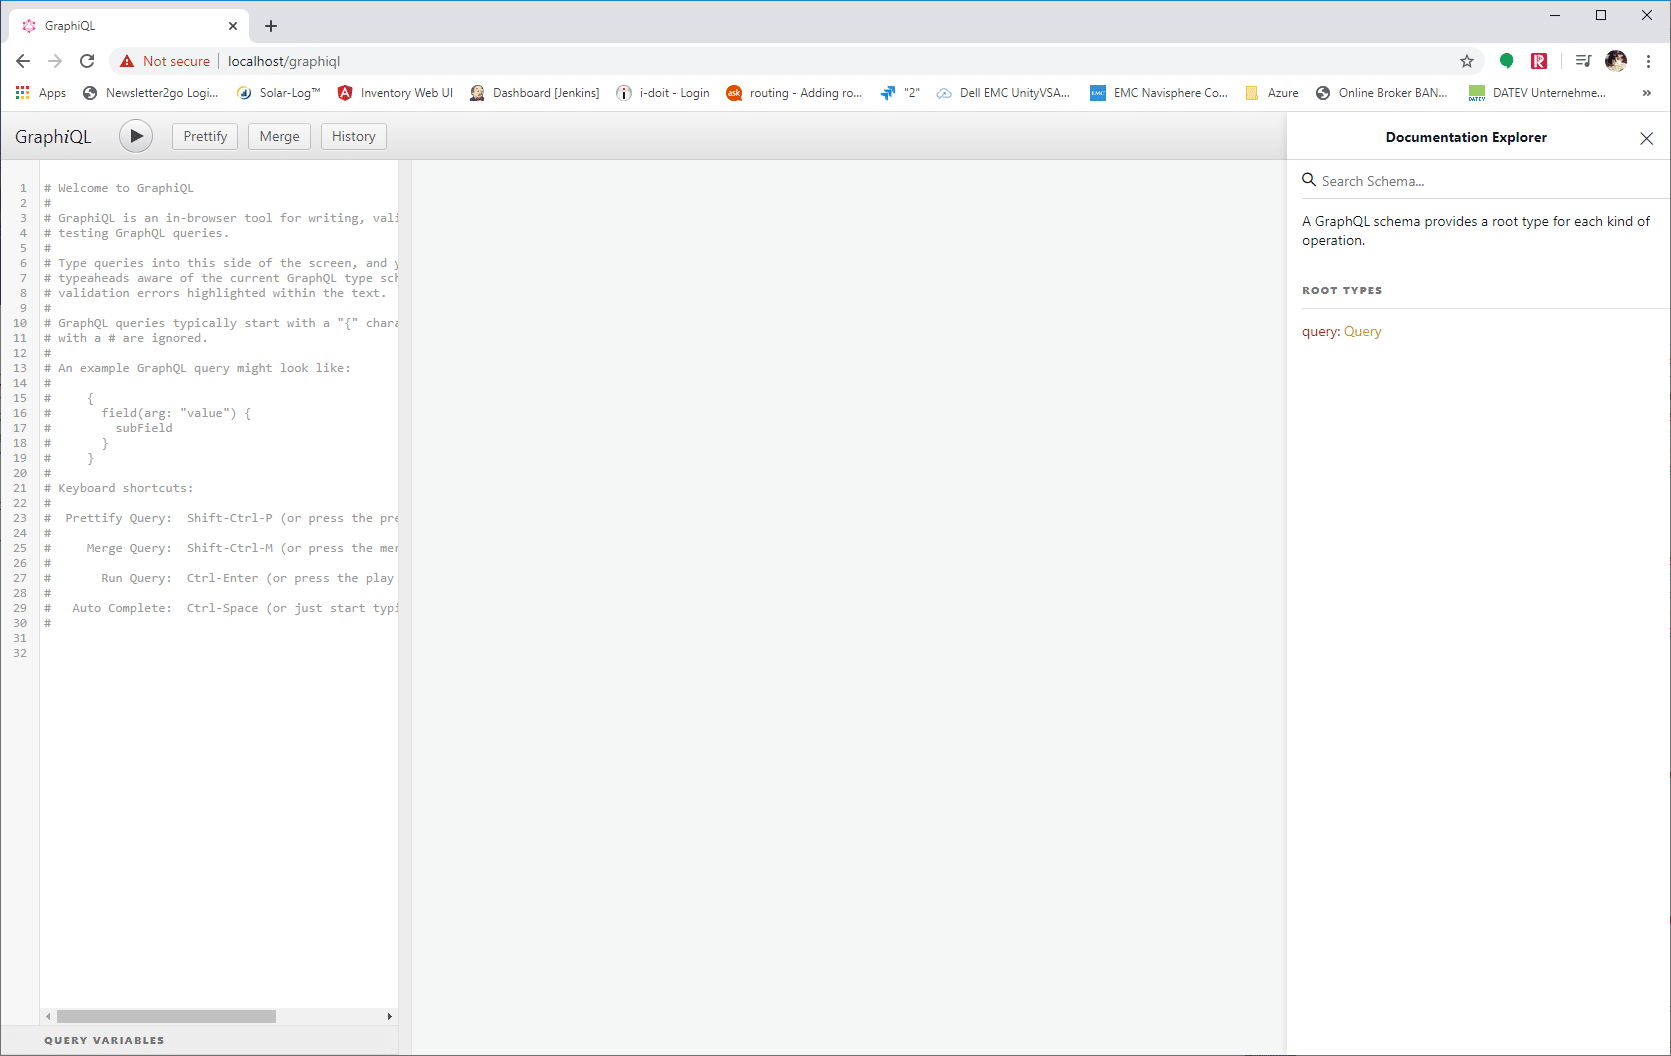Click the red R extension icon
The width and height of the screenshot is (1671, 1056).
[x=1539, y=61]
